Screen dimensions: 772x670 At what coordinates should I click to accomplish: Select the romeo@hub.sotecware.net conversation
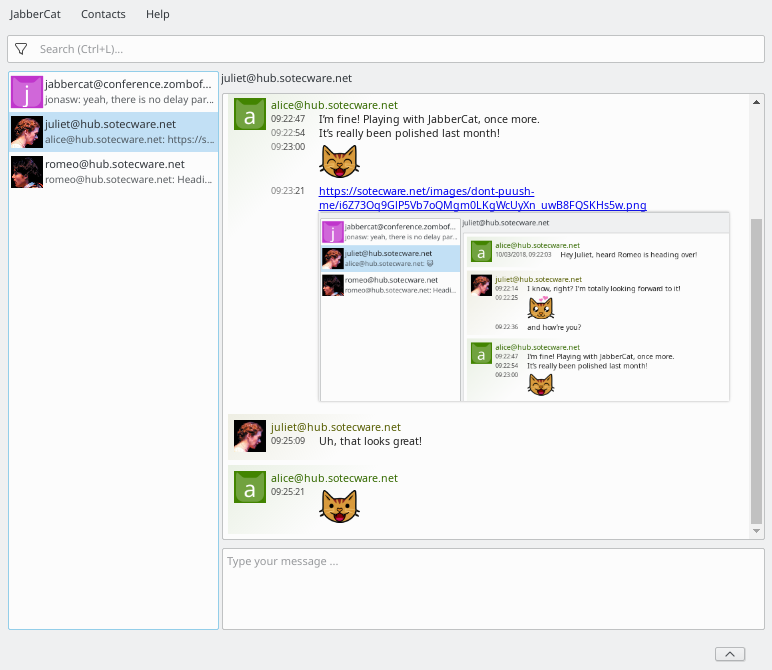[x=113, y=172]
